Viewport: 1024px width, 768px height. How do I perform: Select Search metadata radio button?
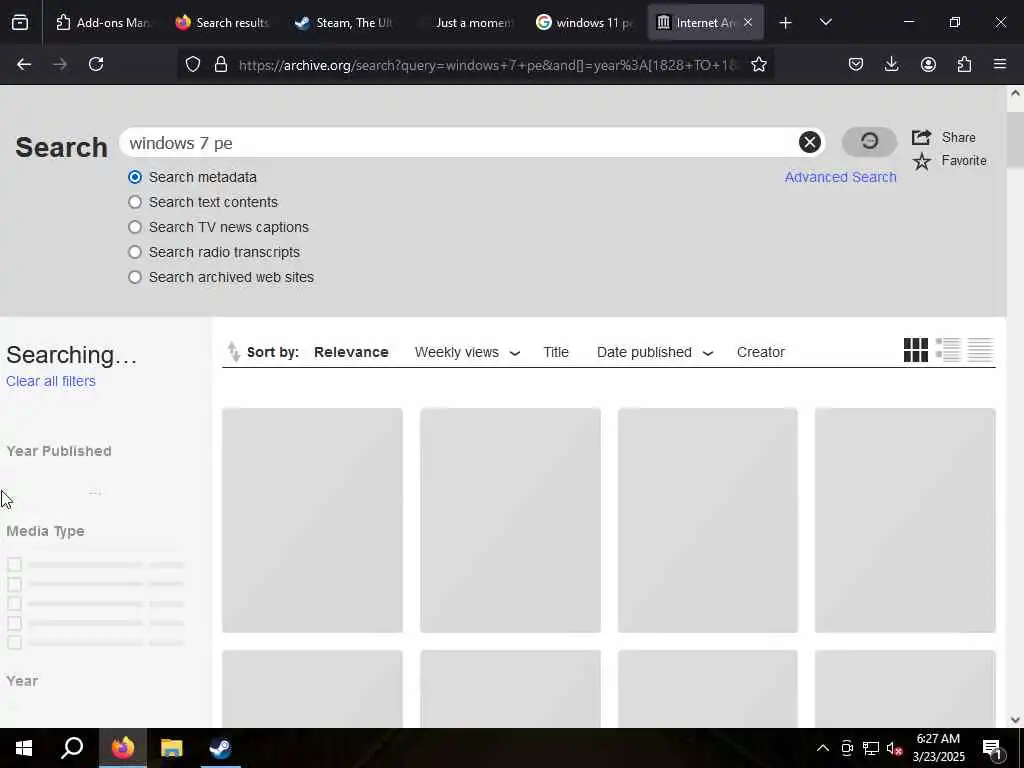tap(135, 177)
